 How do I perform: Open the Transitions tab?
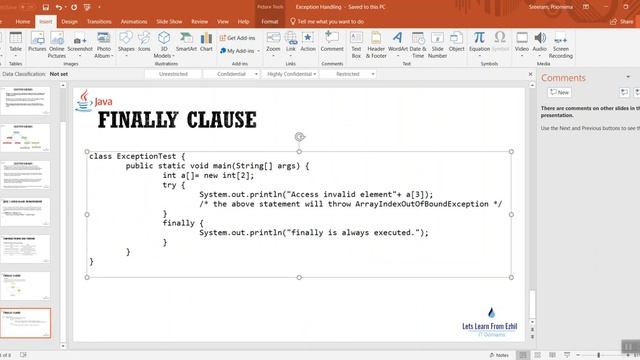click(x=99, y=22)
